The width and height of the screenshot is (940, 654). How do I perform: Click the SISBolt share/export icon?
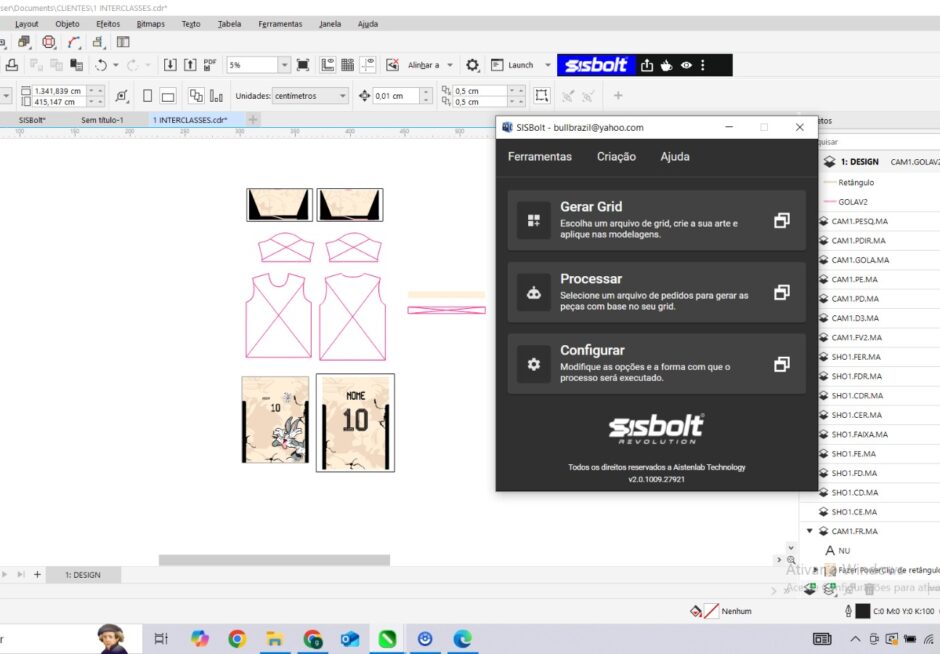point(647,65)
